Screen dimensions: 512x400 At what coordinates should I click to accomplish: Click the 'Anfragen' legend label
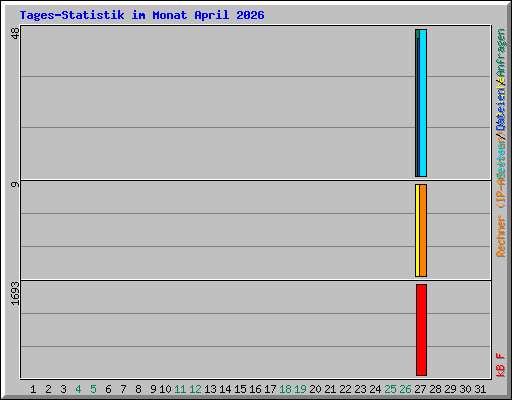(x=501, y=53)
